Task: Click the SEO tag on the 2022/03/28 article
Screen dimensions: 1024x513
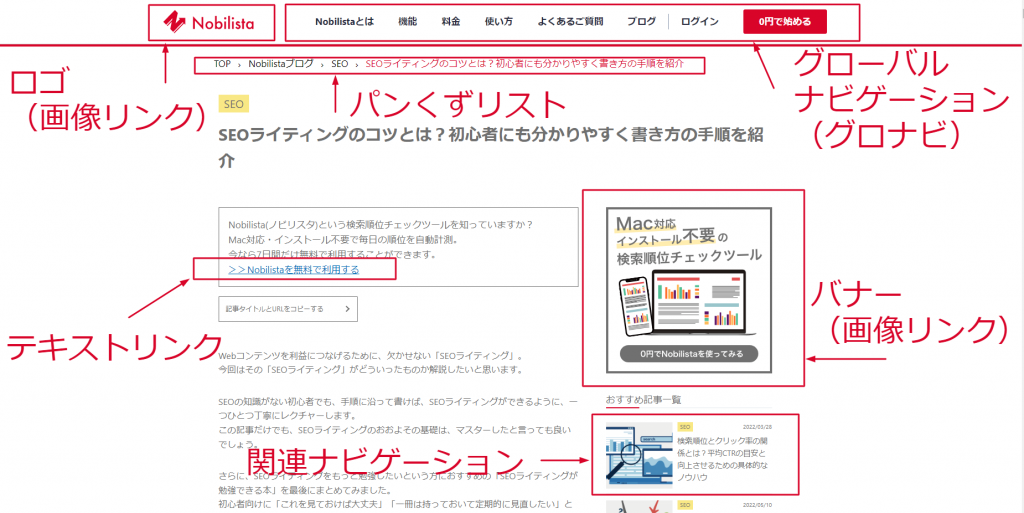Action: coord(685,427)
